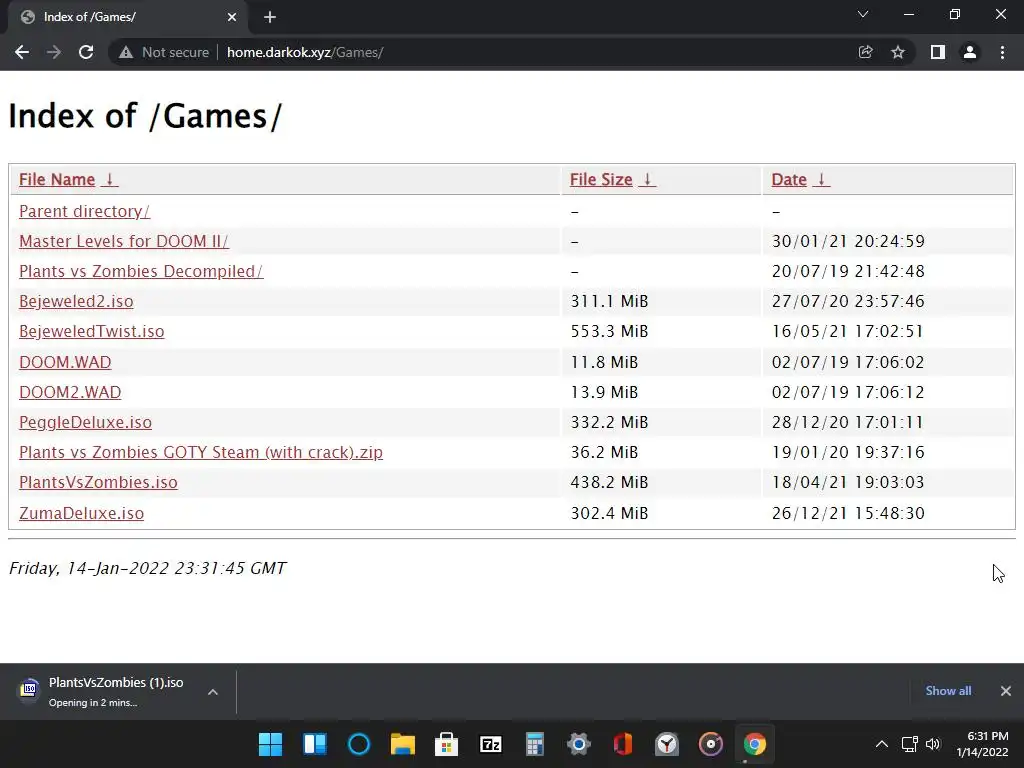Open Cortana circle icon in taskbar

coord(359,744)
